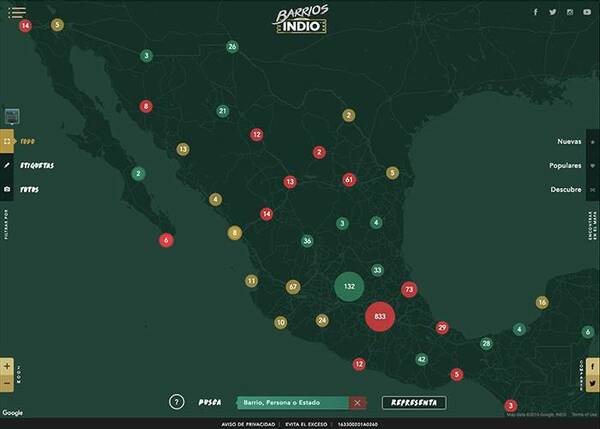The width and height of the screenshot is (600, 429).
Task: Open the YouTube channel from header
Action: point(587,12)
